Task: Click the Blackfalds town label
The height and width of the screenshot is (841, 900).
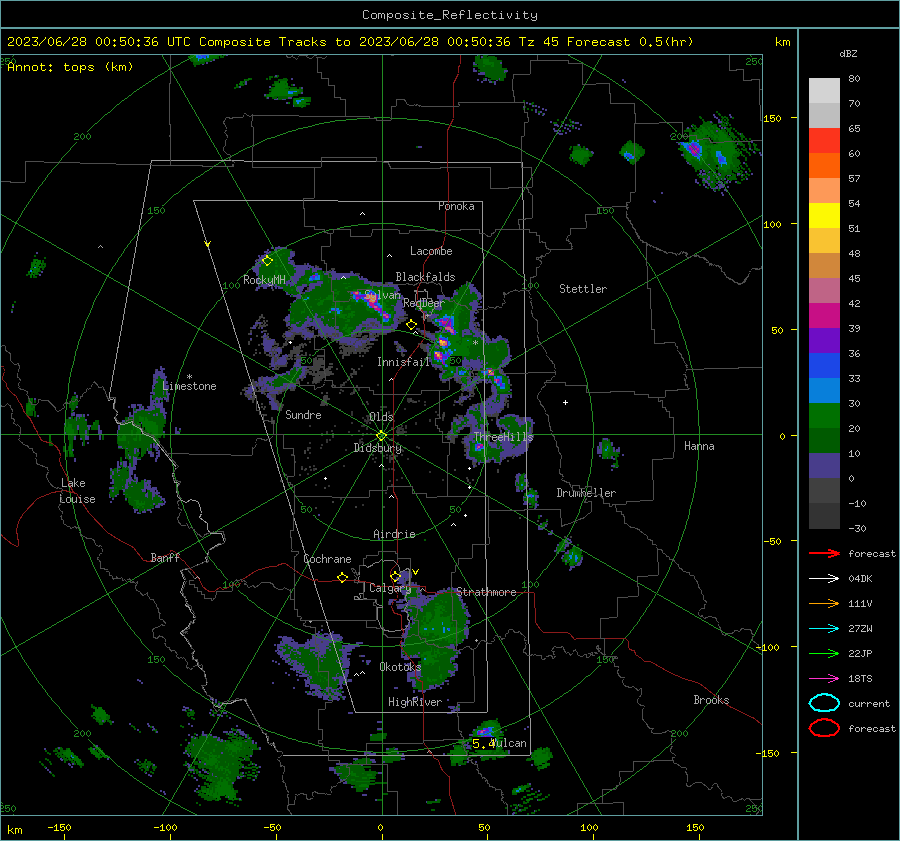Action: (x=425, y=277)
